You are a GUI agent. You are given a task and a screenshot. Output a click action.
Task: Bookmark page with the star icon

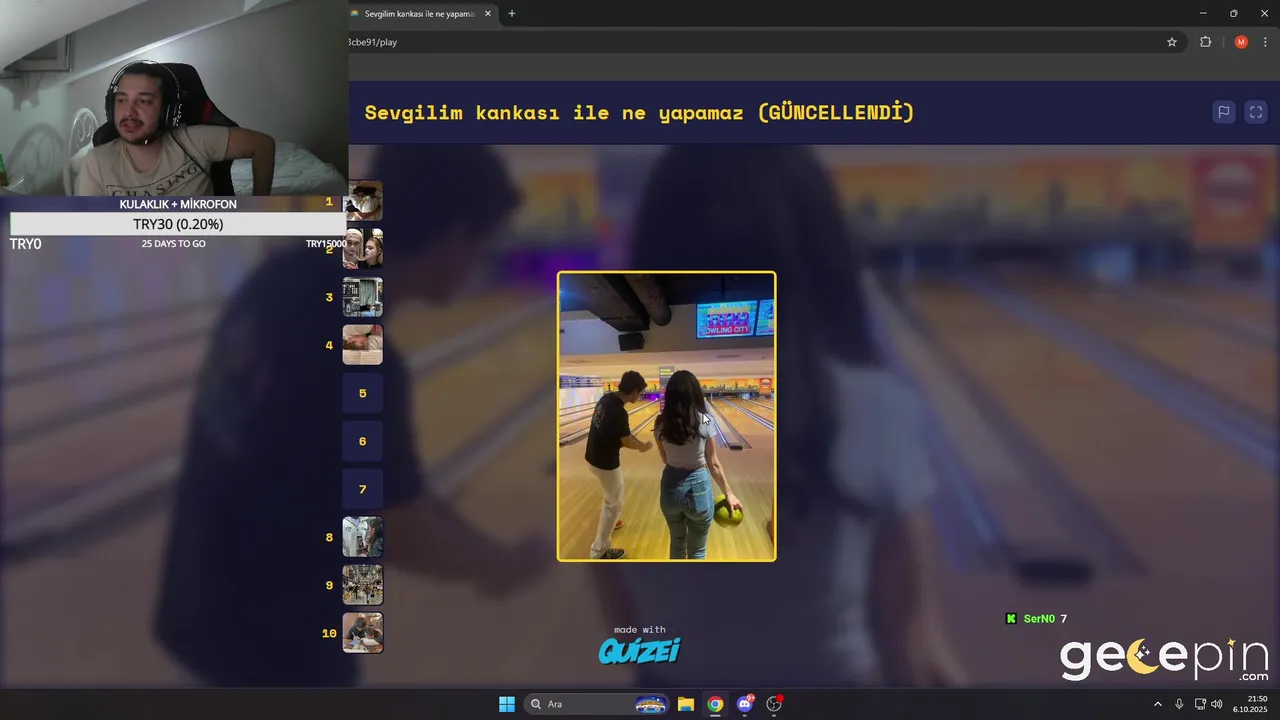point(1172,42)
